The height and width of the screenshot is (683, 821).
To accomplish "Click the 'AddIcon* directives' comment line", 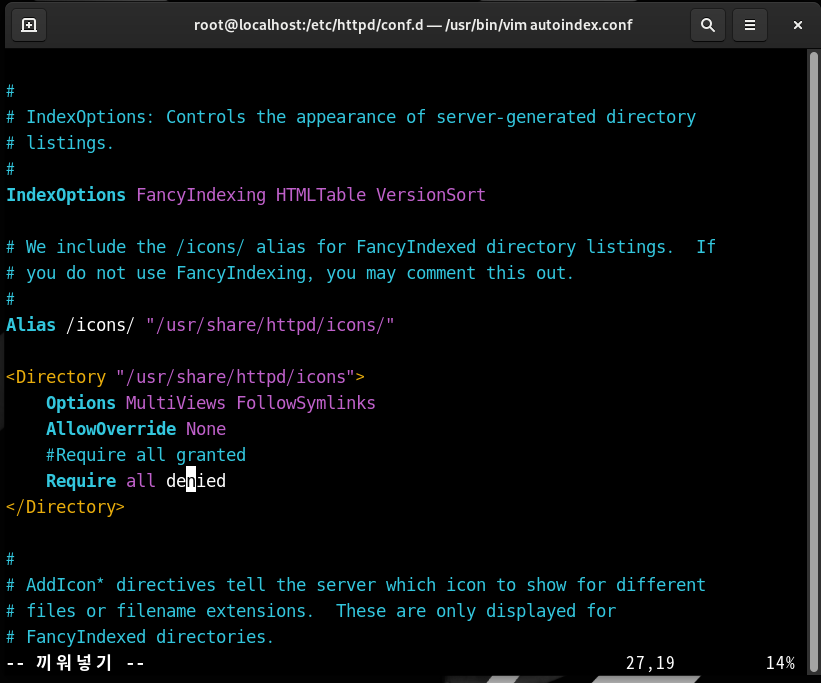I will coord(356,585).
